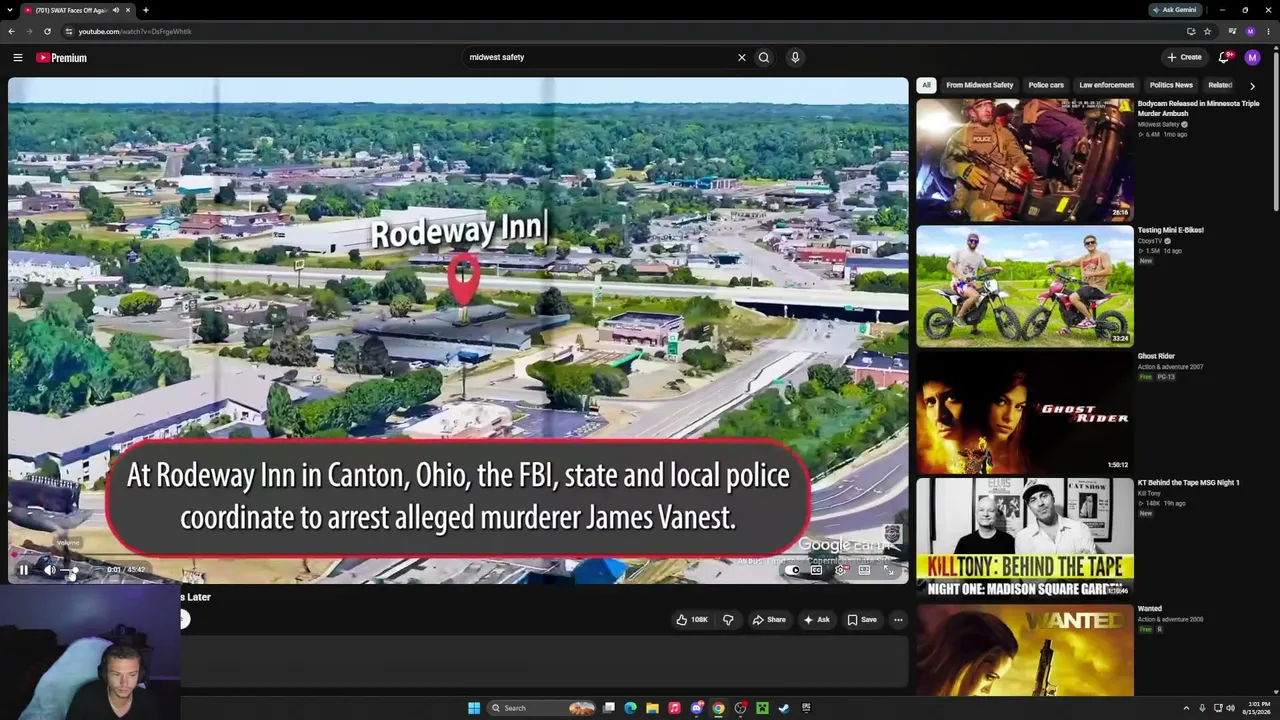Viewport: 1280px width, 720px height.
Task: Click Ask Gemini button in browser
Action: [1174, 10]
